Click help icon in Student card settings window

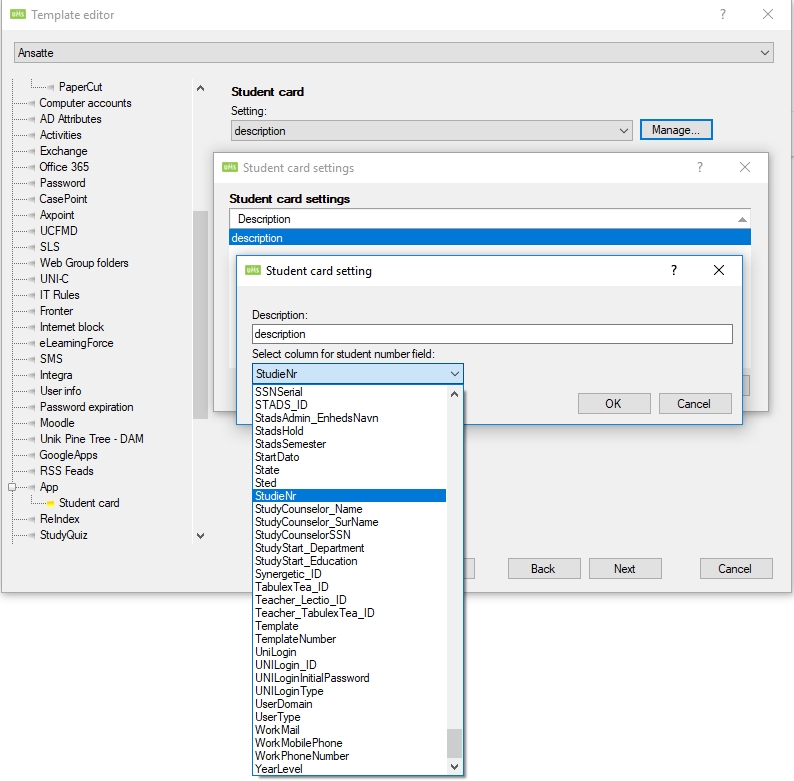click(x=700, y=168)
